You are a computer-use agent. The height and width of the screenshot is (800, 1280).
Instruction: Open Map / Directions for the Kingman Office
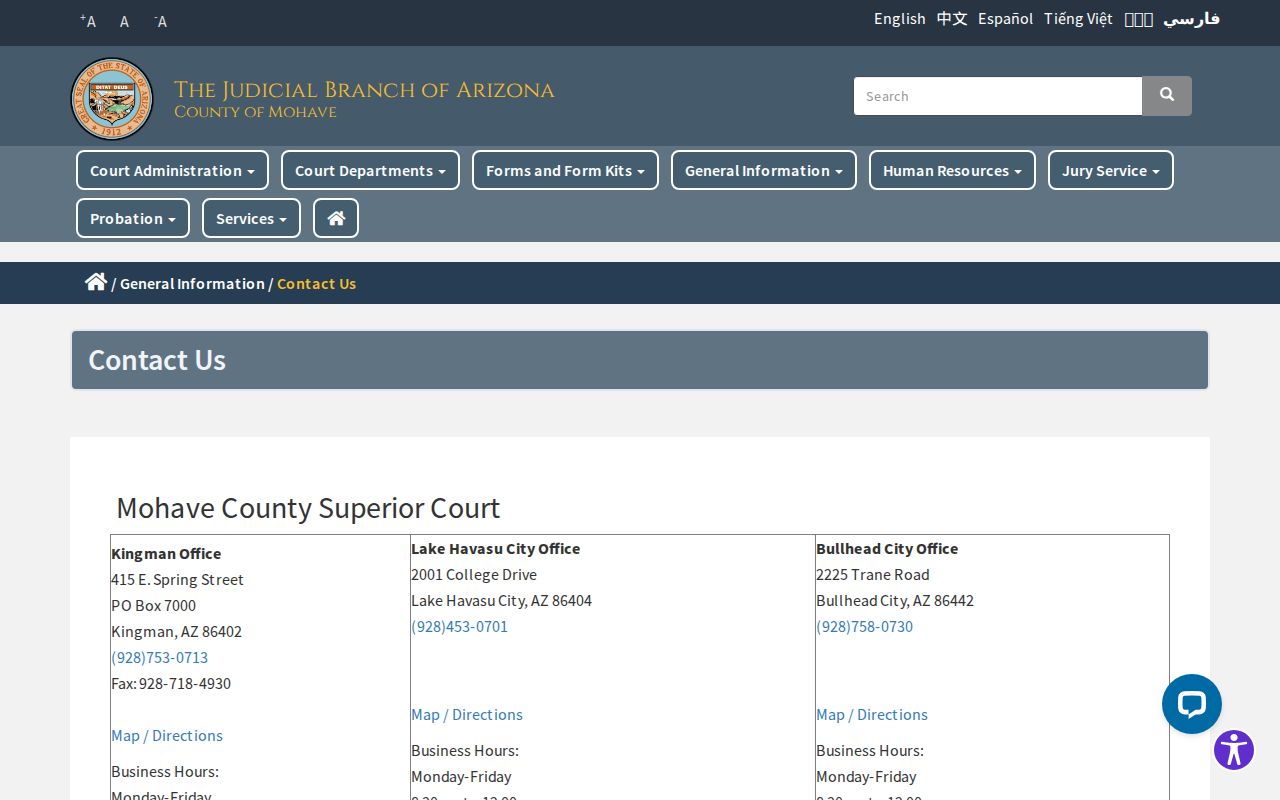[167, 735]
